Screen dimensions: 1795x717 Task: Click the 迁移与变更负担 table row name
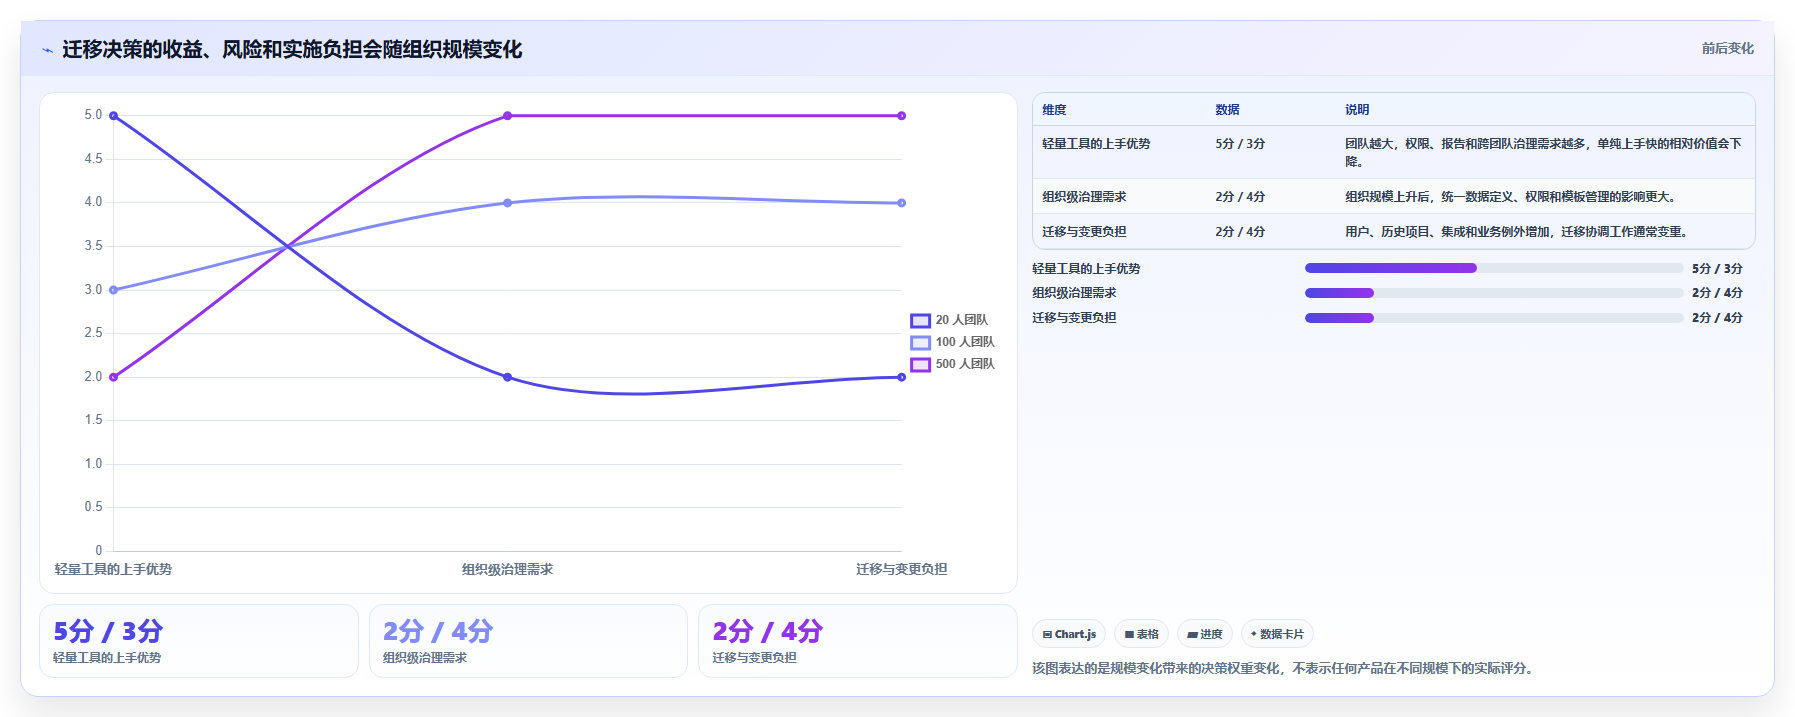(1084, 232)
